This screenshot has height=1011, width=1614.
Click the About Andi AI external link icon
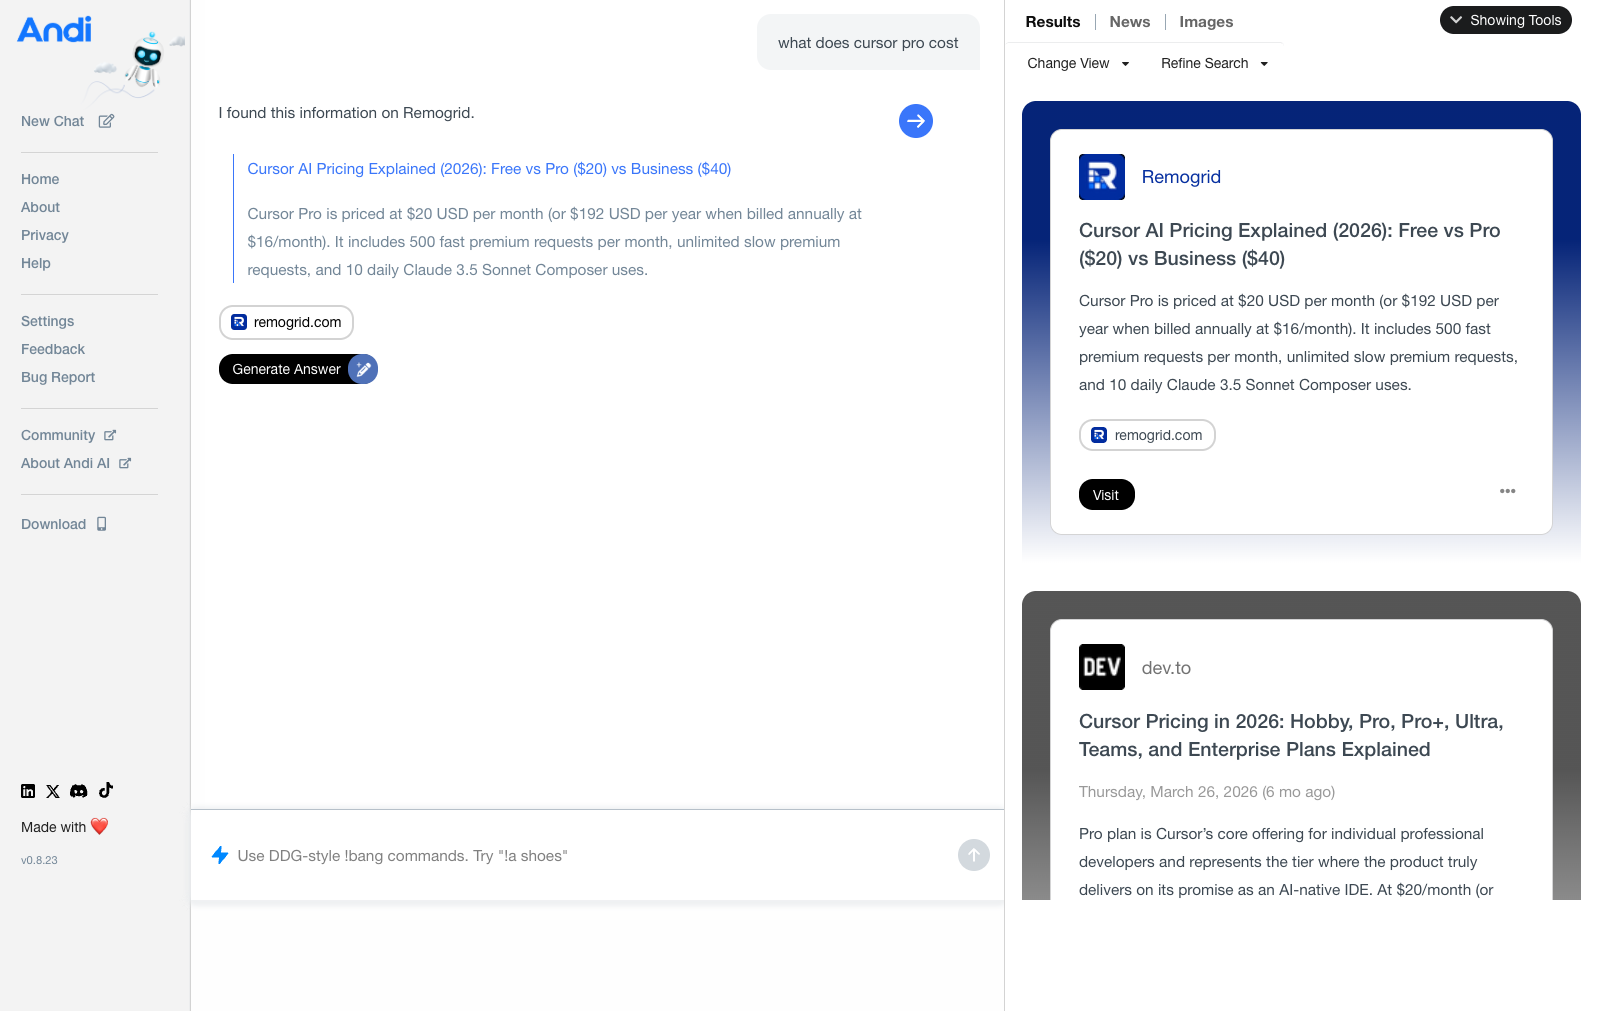125,463
